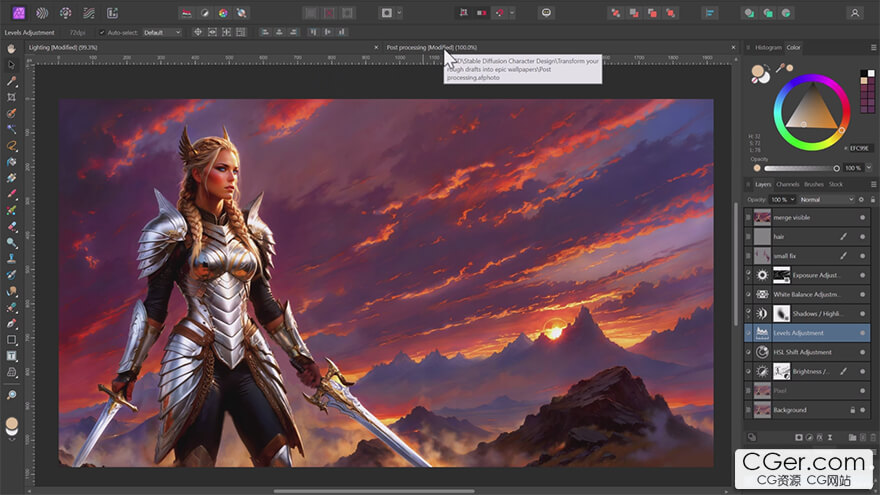The image size is (880, 495).
Task: Open the Color panel opacity percentage dropdown
Action: (x=869, y=168)
